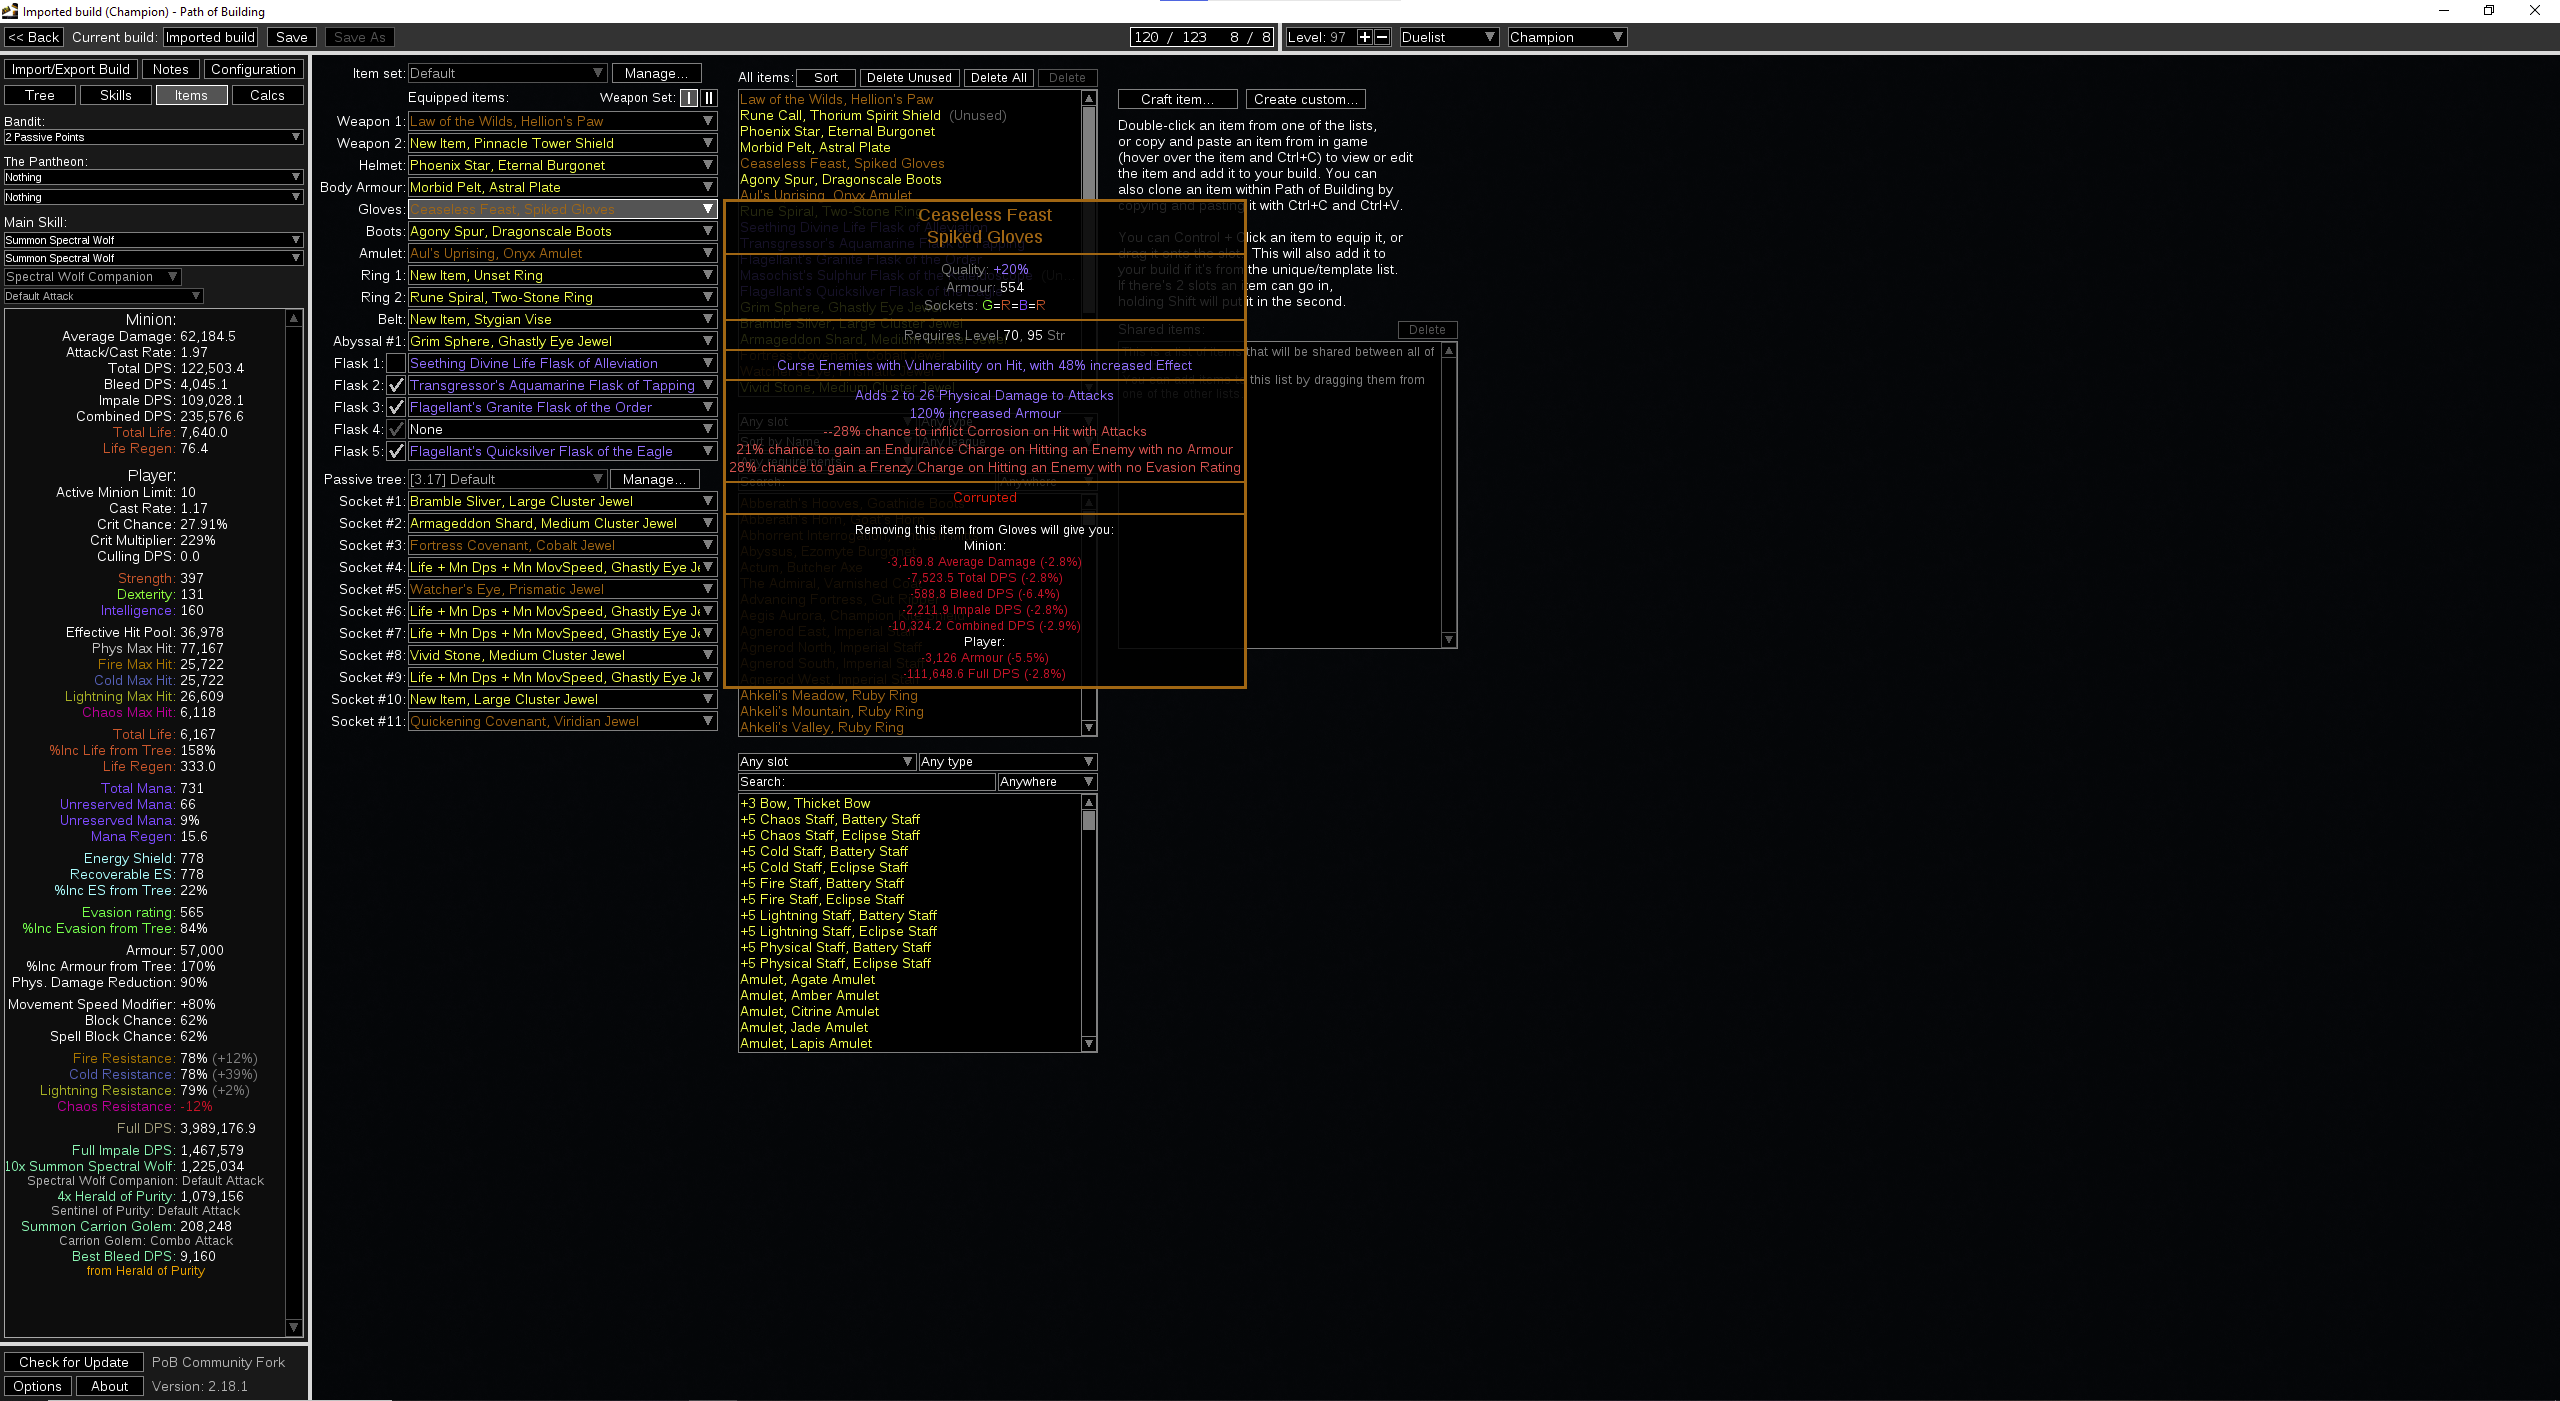Screen dimensions: 2560x1401
Task: Open the Any type filter dropdown
Action: 1007,761
